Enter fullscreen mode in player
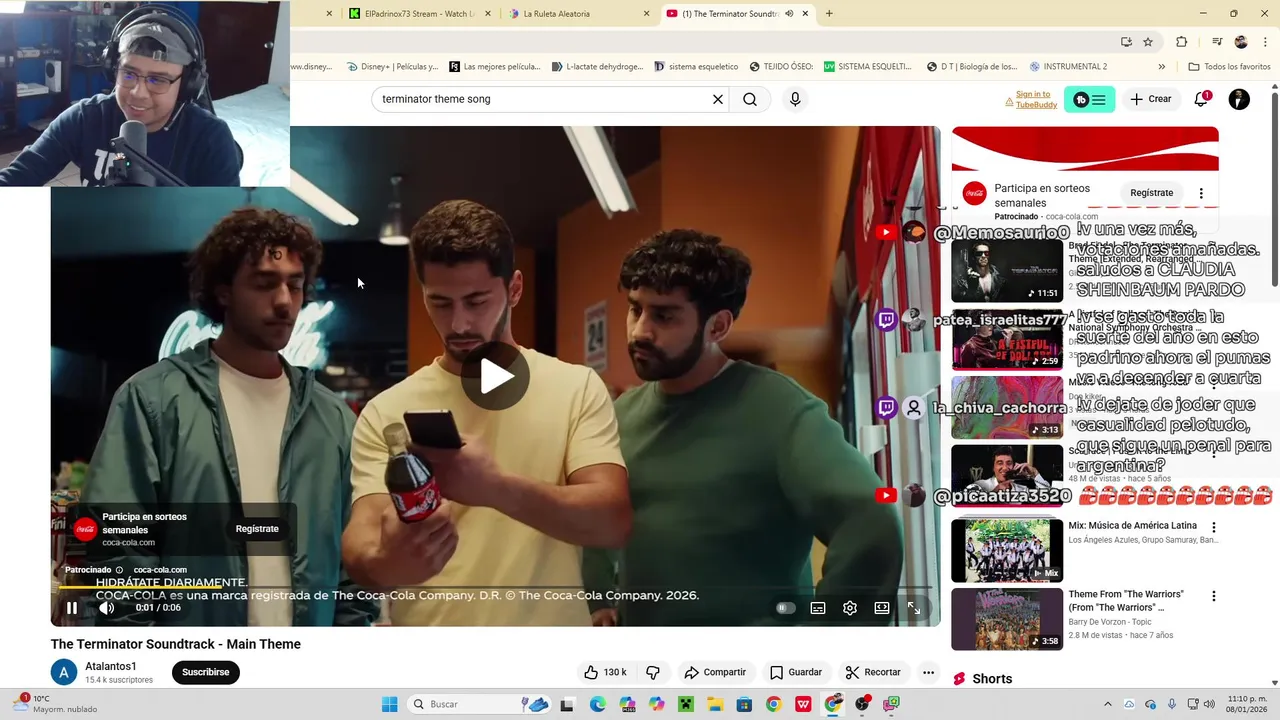This screenshot has width=1280, height=720. click(914, 608)
